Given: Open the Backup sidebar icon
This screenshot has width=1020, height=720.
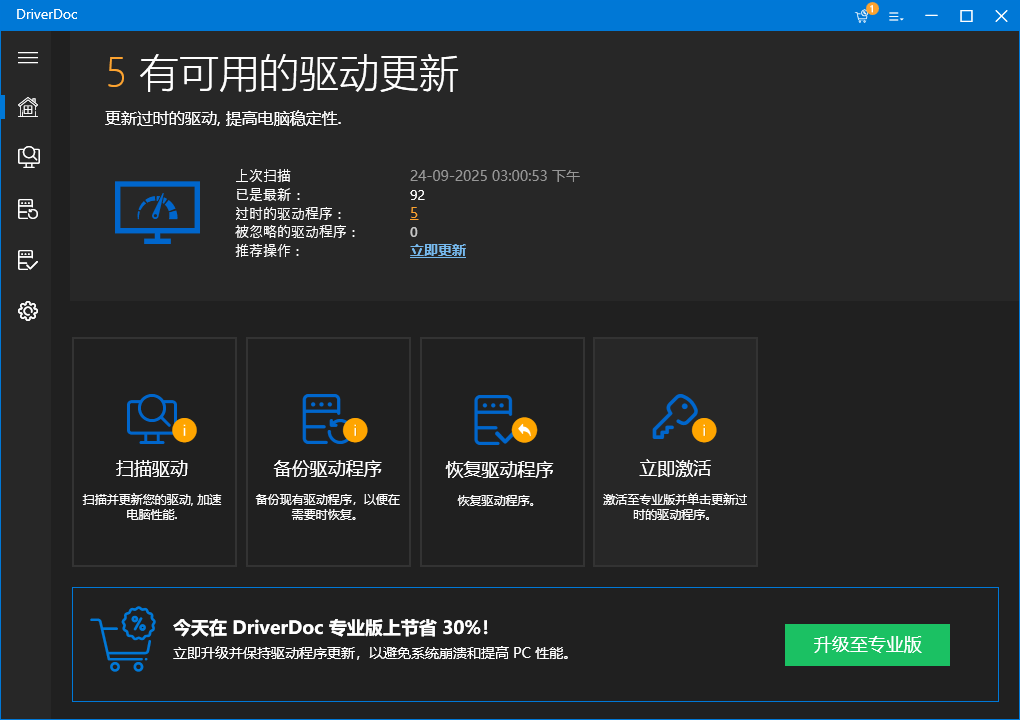Looking at the screenshot, I should (x=28, y=209).
